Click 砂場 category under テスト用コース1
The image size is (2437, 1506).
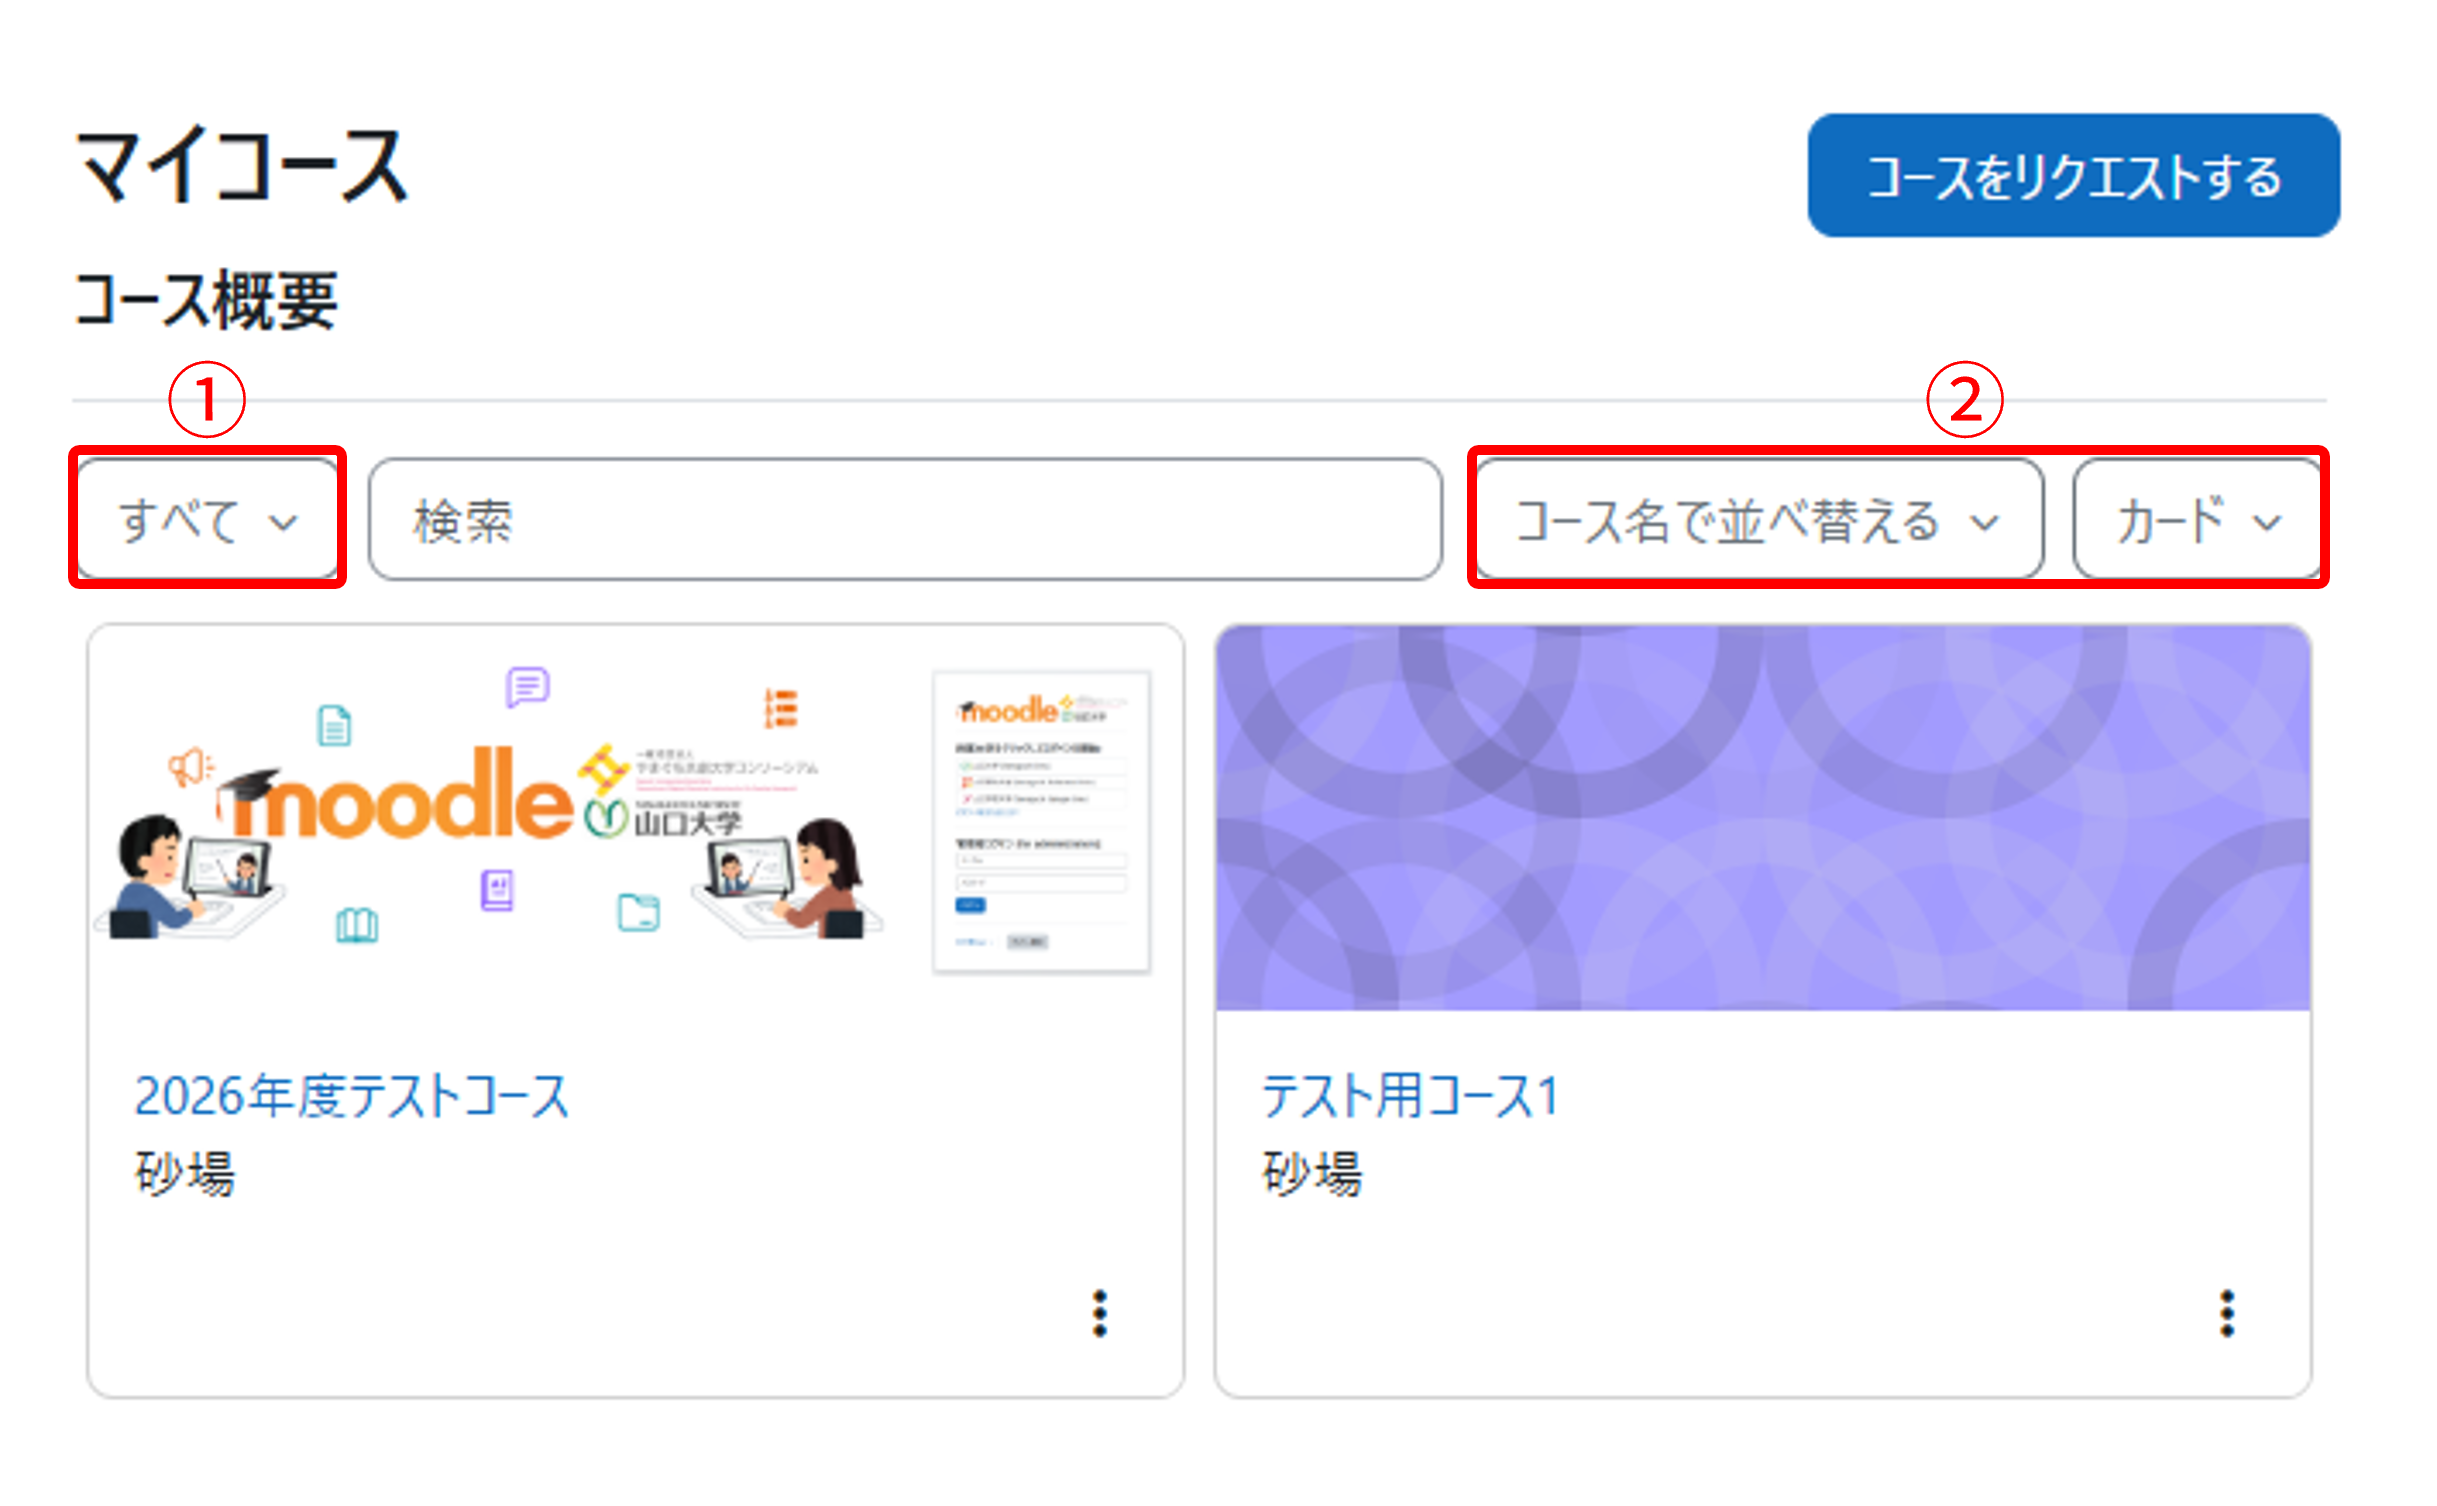coord(1312,1173)
